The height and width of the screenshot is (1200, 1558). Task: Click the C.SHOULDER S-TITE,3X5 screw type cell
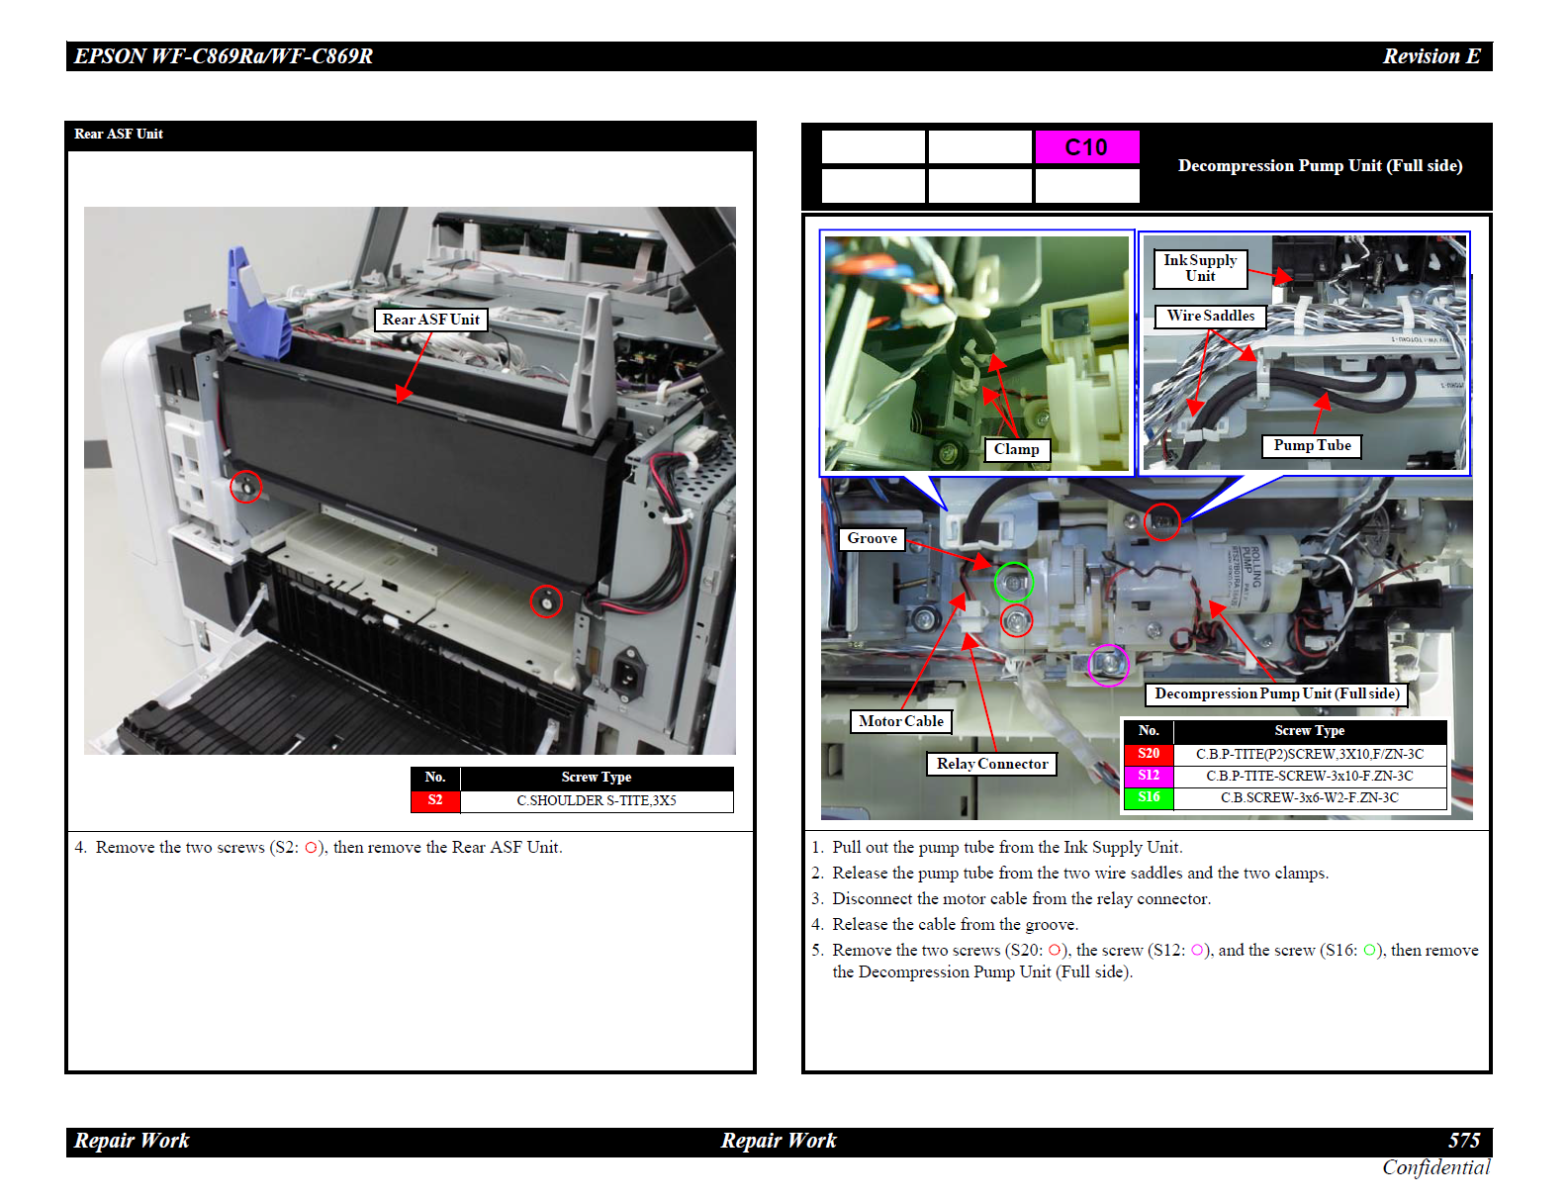tap(596, 801)
